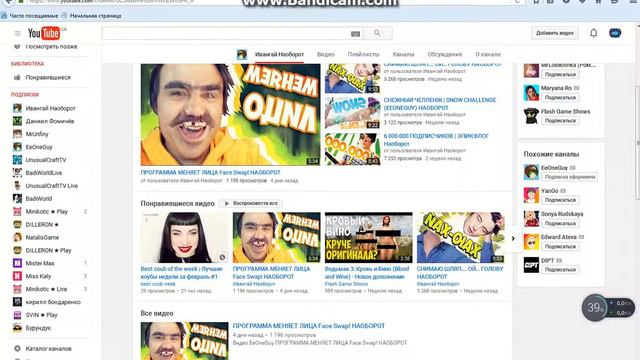
Task: Open the on-screen keyboard icon in search box
Action: [x=355, y=34]
